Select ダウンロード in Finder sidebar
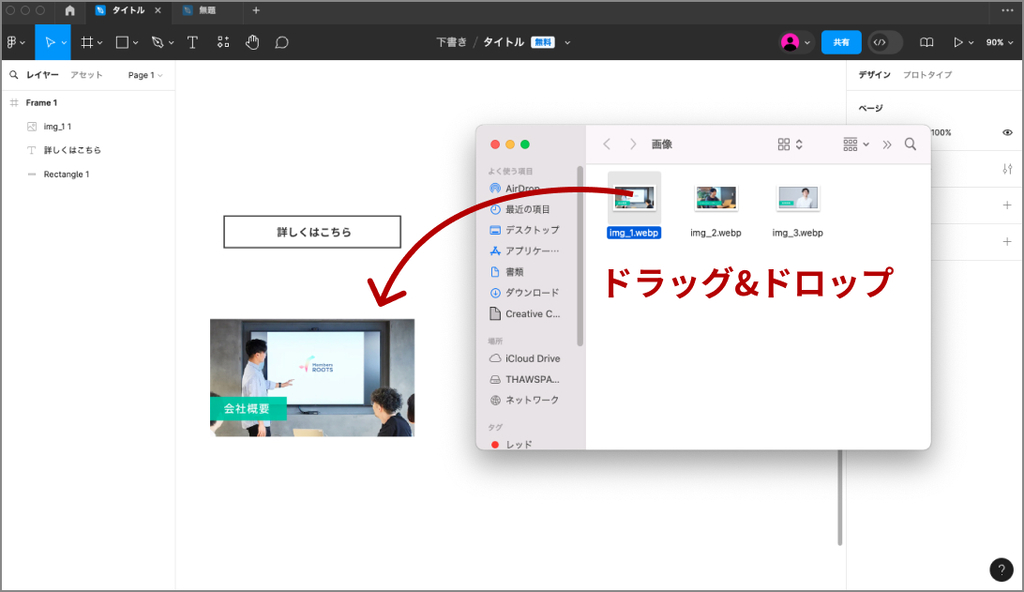Image resolution: width=1024 pixels, height=592 pixels. click(x=532, y=292)
